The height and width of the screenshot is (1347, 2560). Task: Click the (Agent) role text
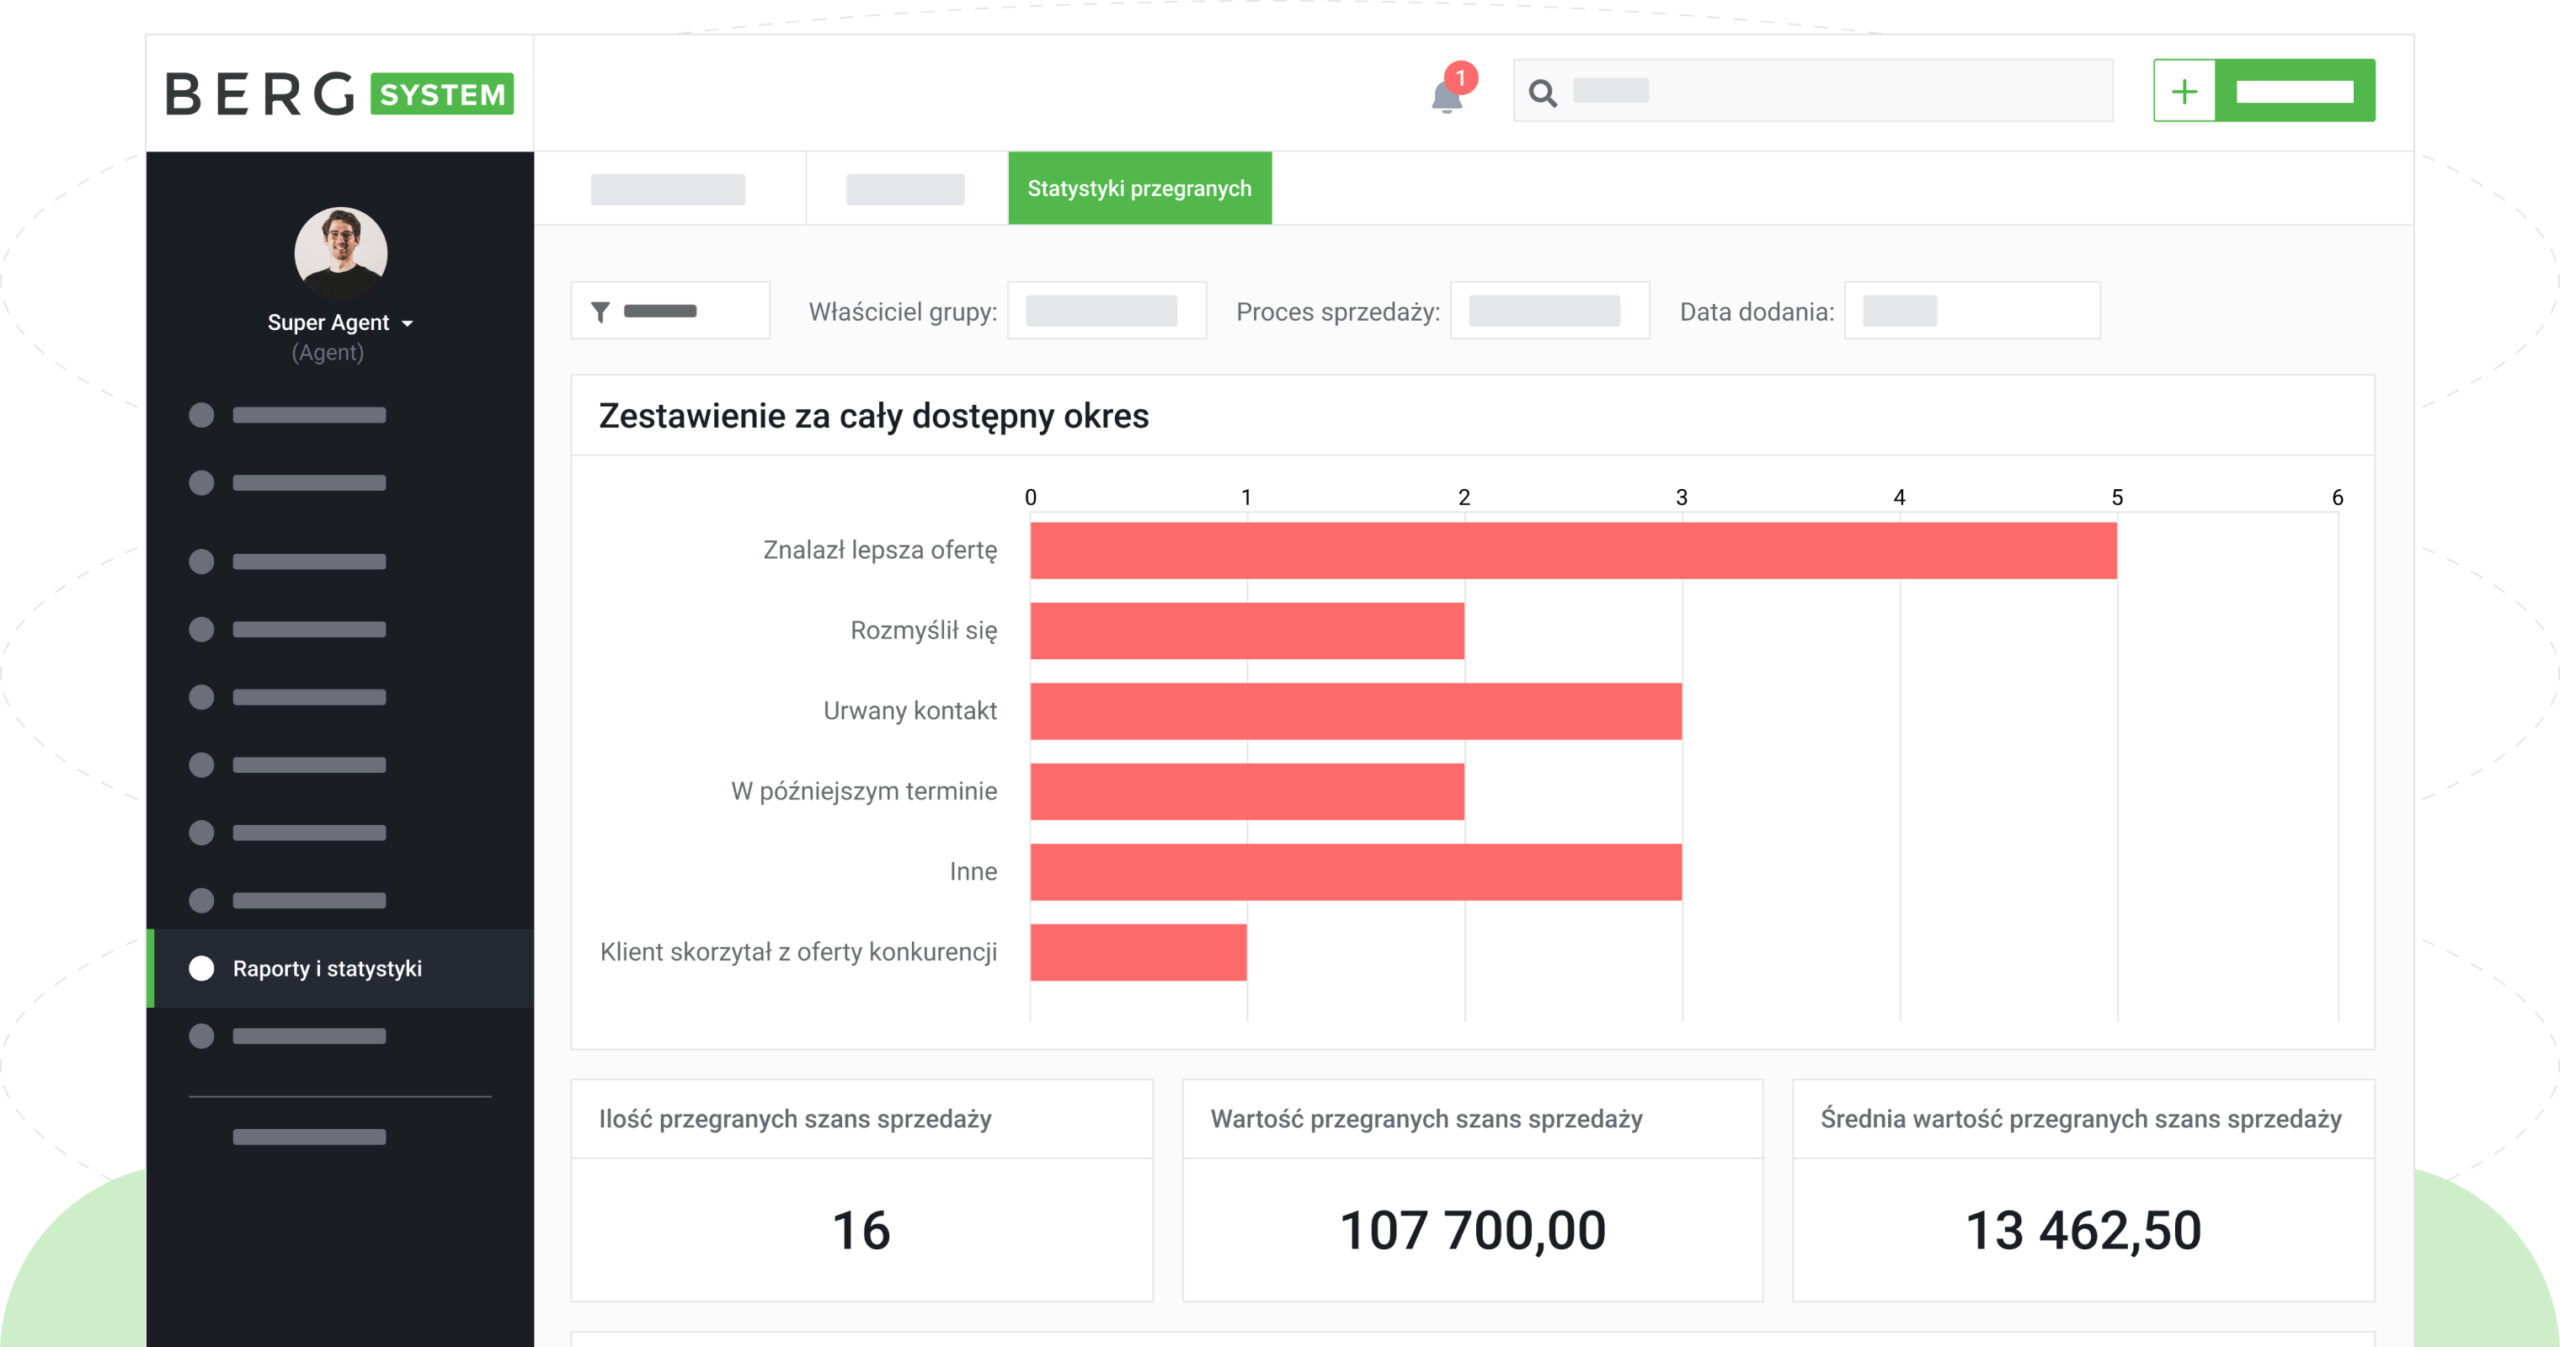[328, 353]
